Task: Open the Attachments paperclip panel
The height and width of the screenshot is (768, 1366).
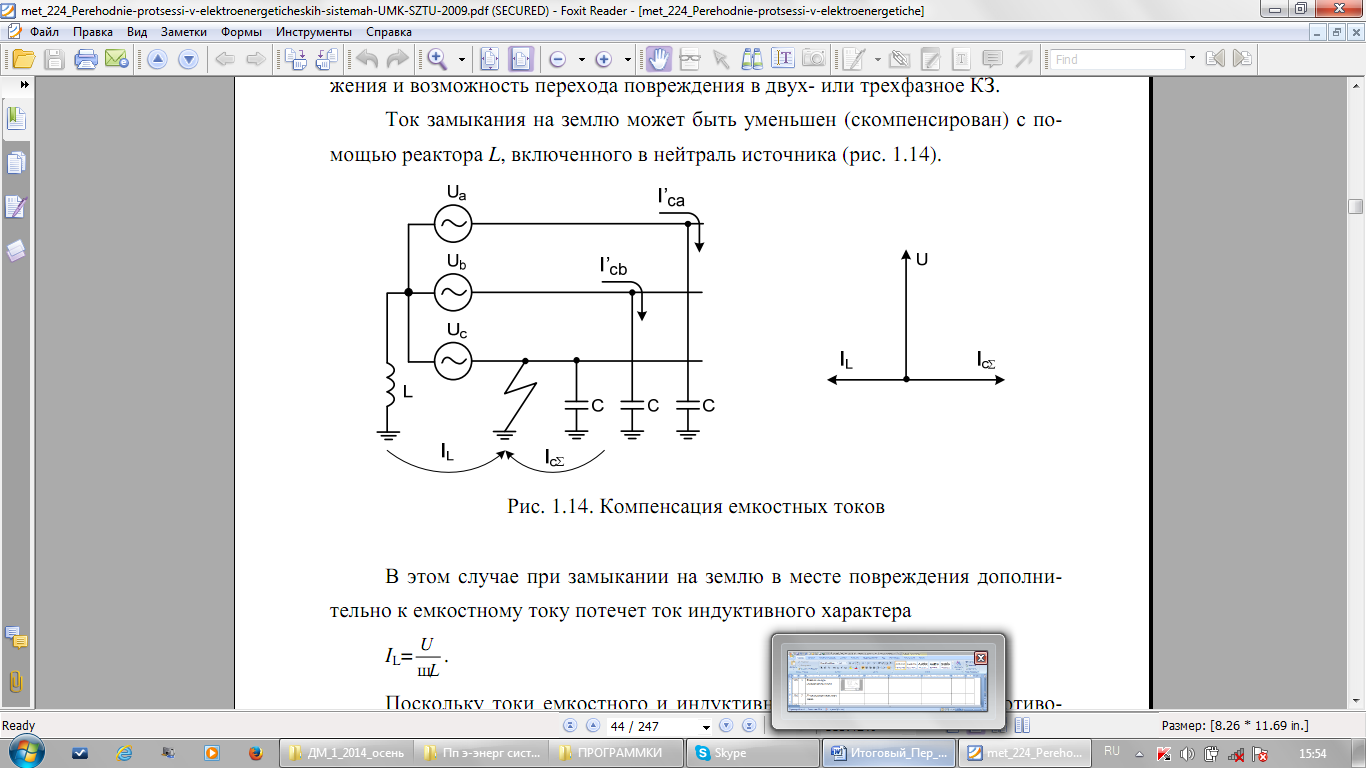Action: [16, 681]
